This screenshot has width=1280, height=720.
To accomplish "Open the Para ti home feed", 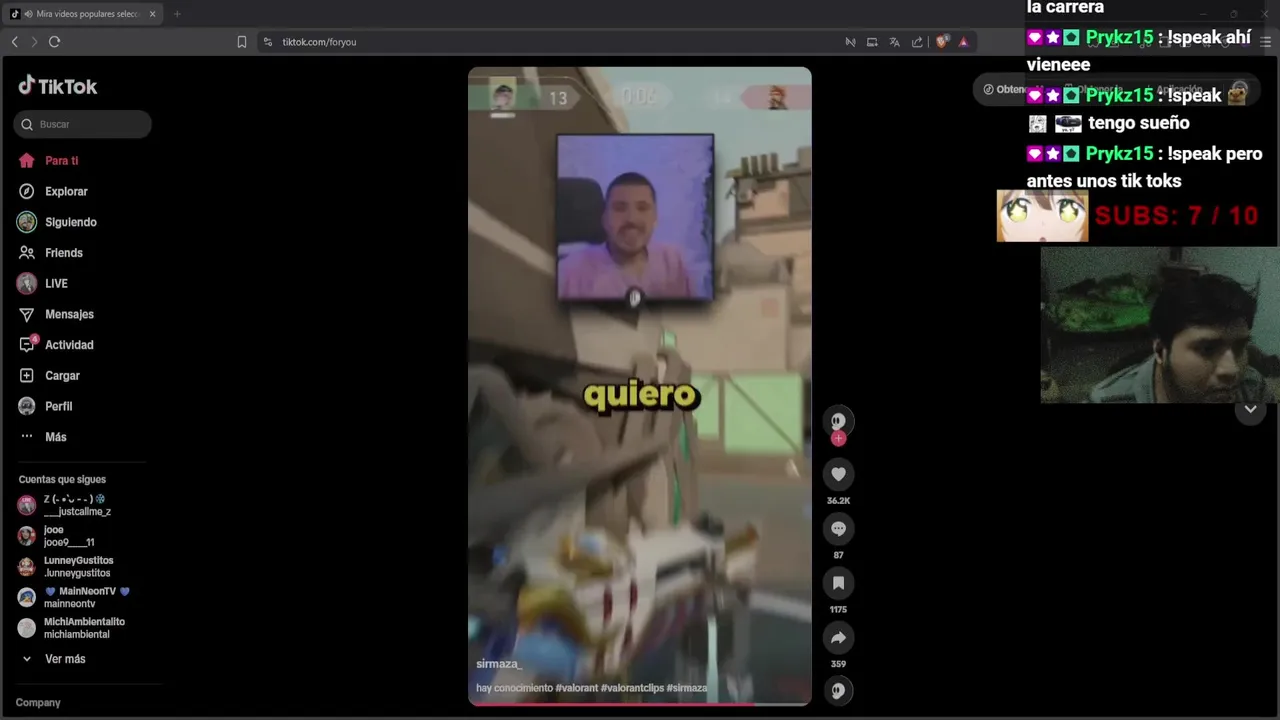I will click(48, 160).
